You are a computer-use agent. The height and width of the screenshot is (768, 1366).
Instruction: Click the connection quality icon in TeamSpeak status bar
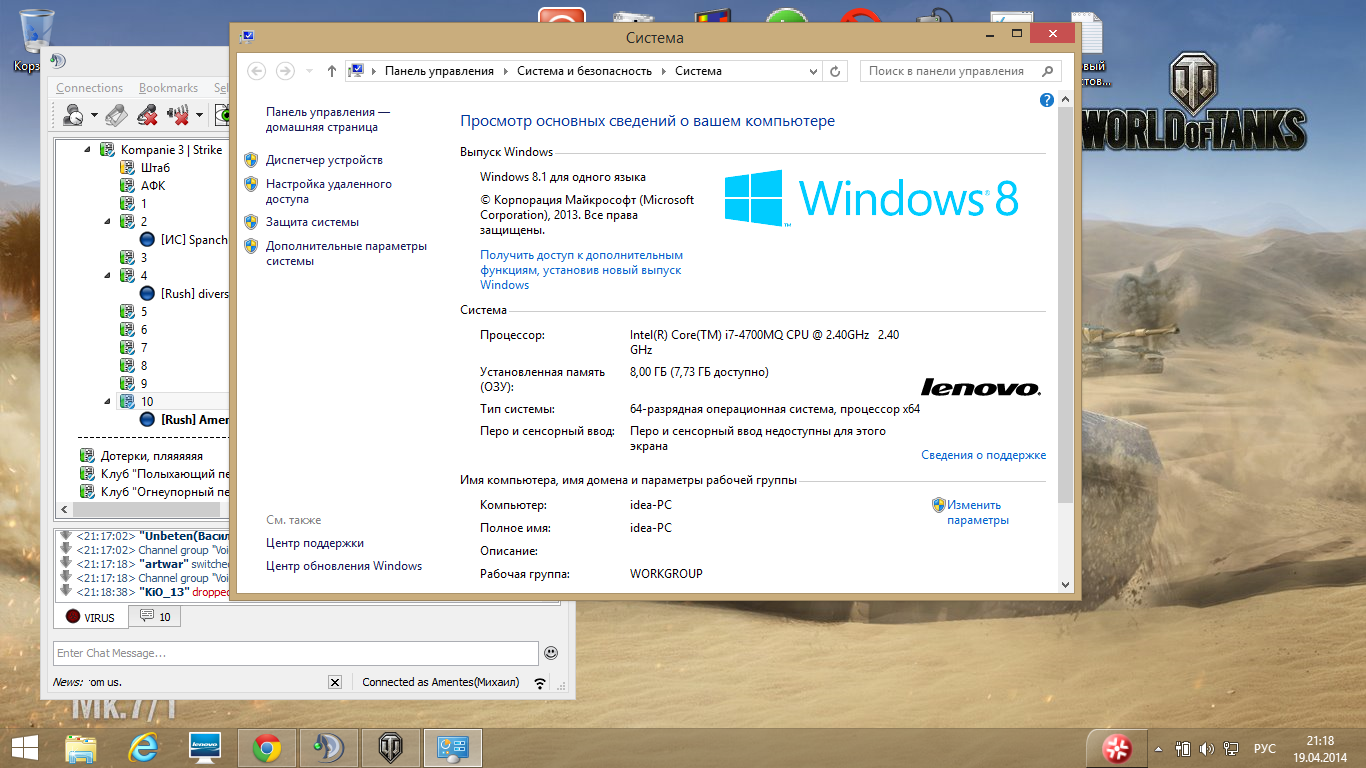pyautogui.click(x=541, y=683)
